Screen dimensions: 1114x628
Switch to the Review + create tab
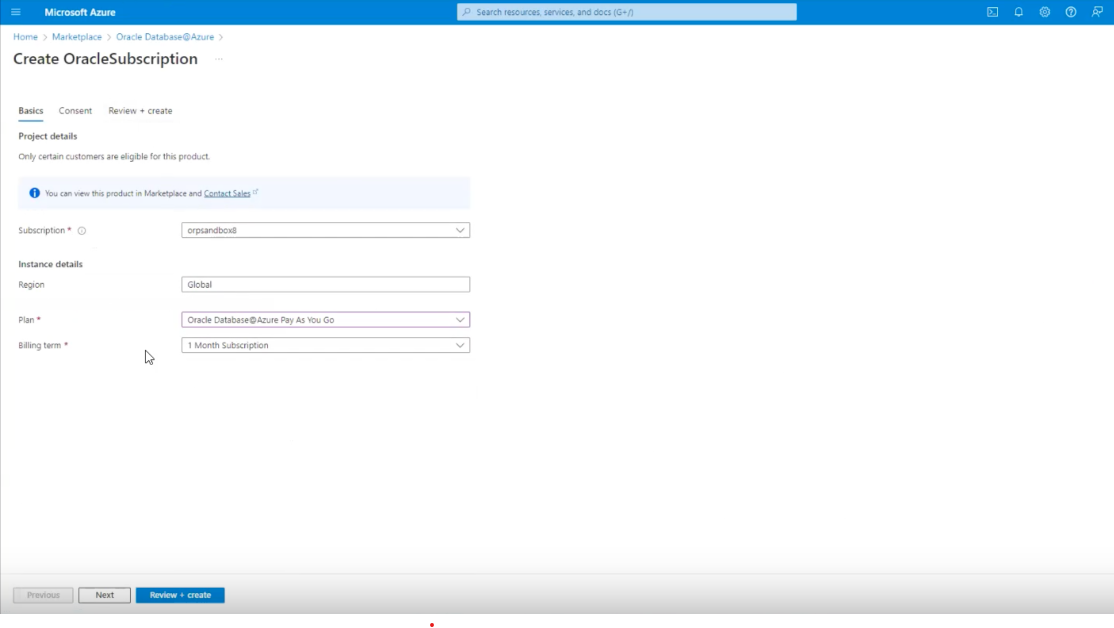click(x=140, y=110)
